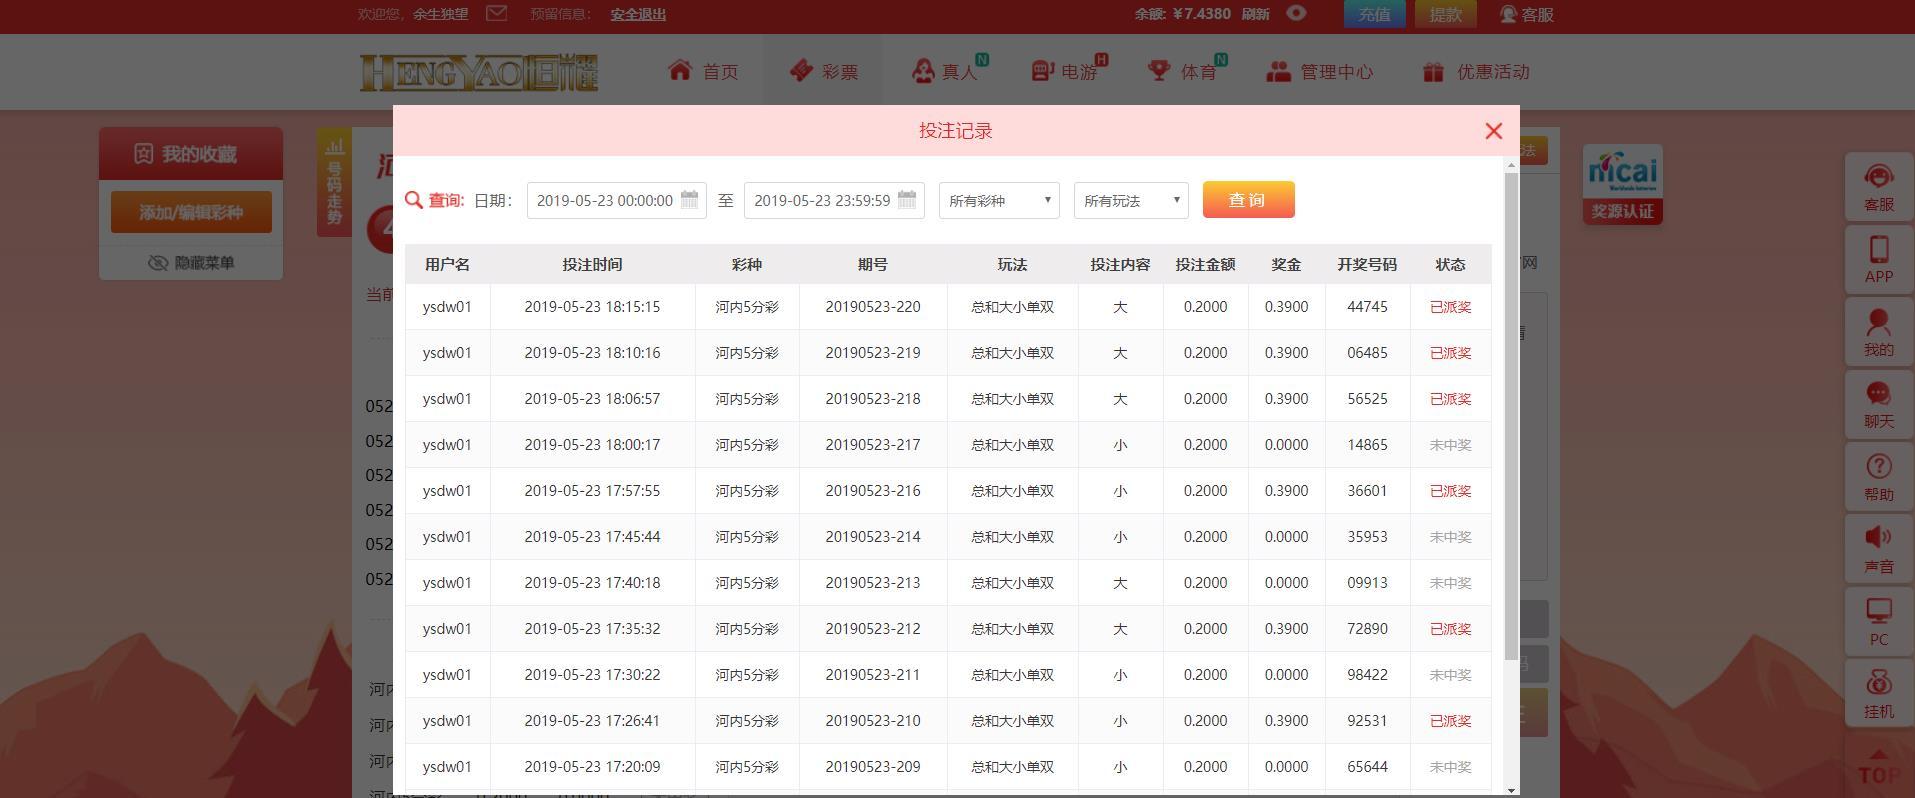Toggle 声音 sound icon in sidebar
Screen dimensions: 1915x798
(x=1879, y=550)
